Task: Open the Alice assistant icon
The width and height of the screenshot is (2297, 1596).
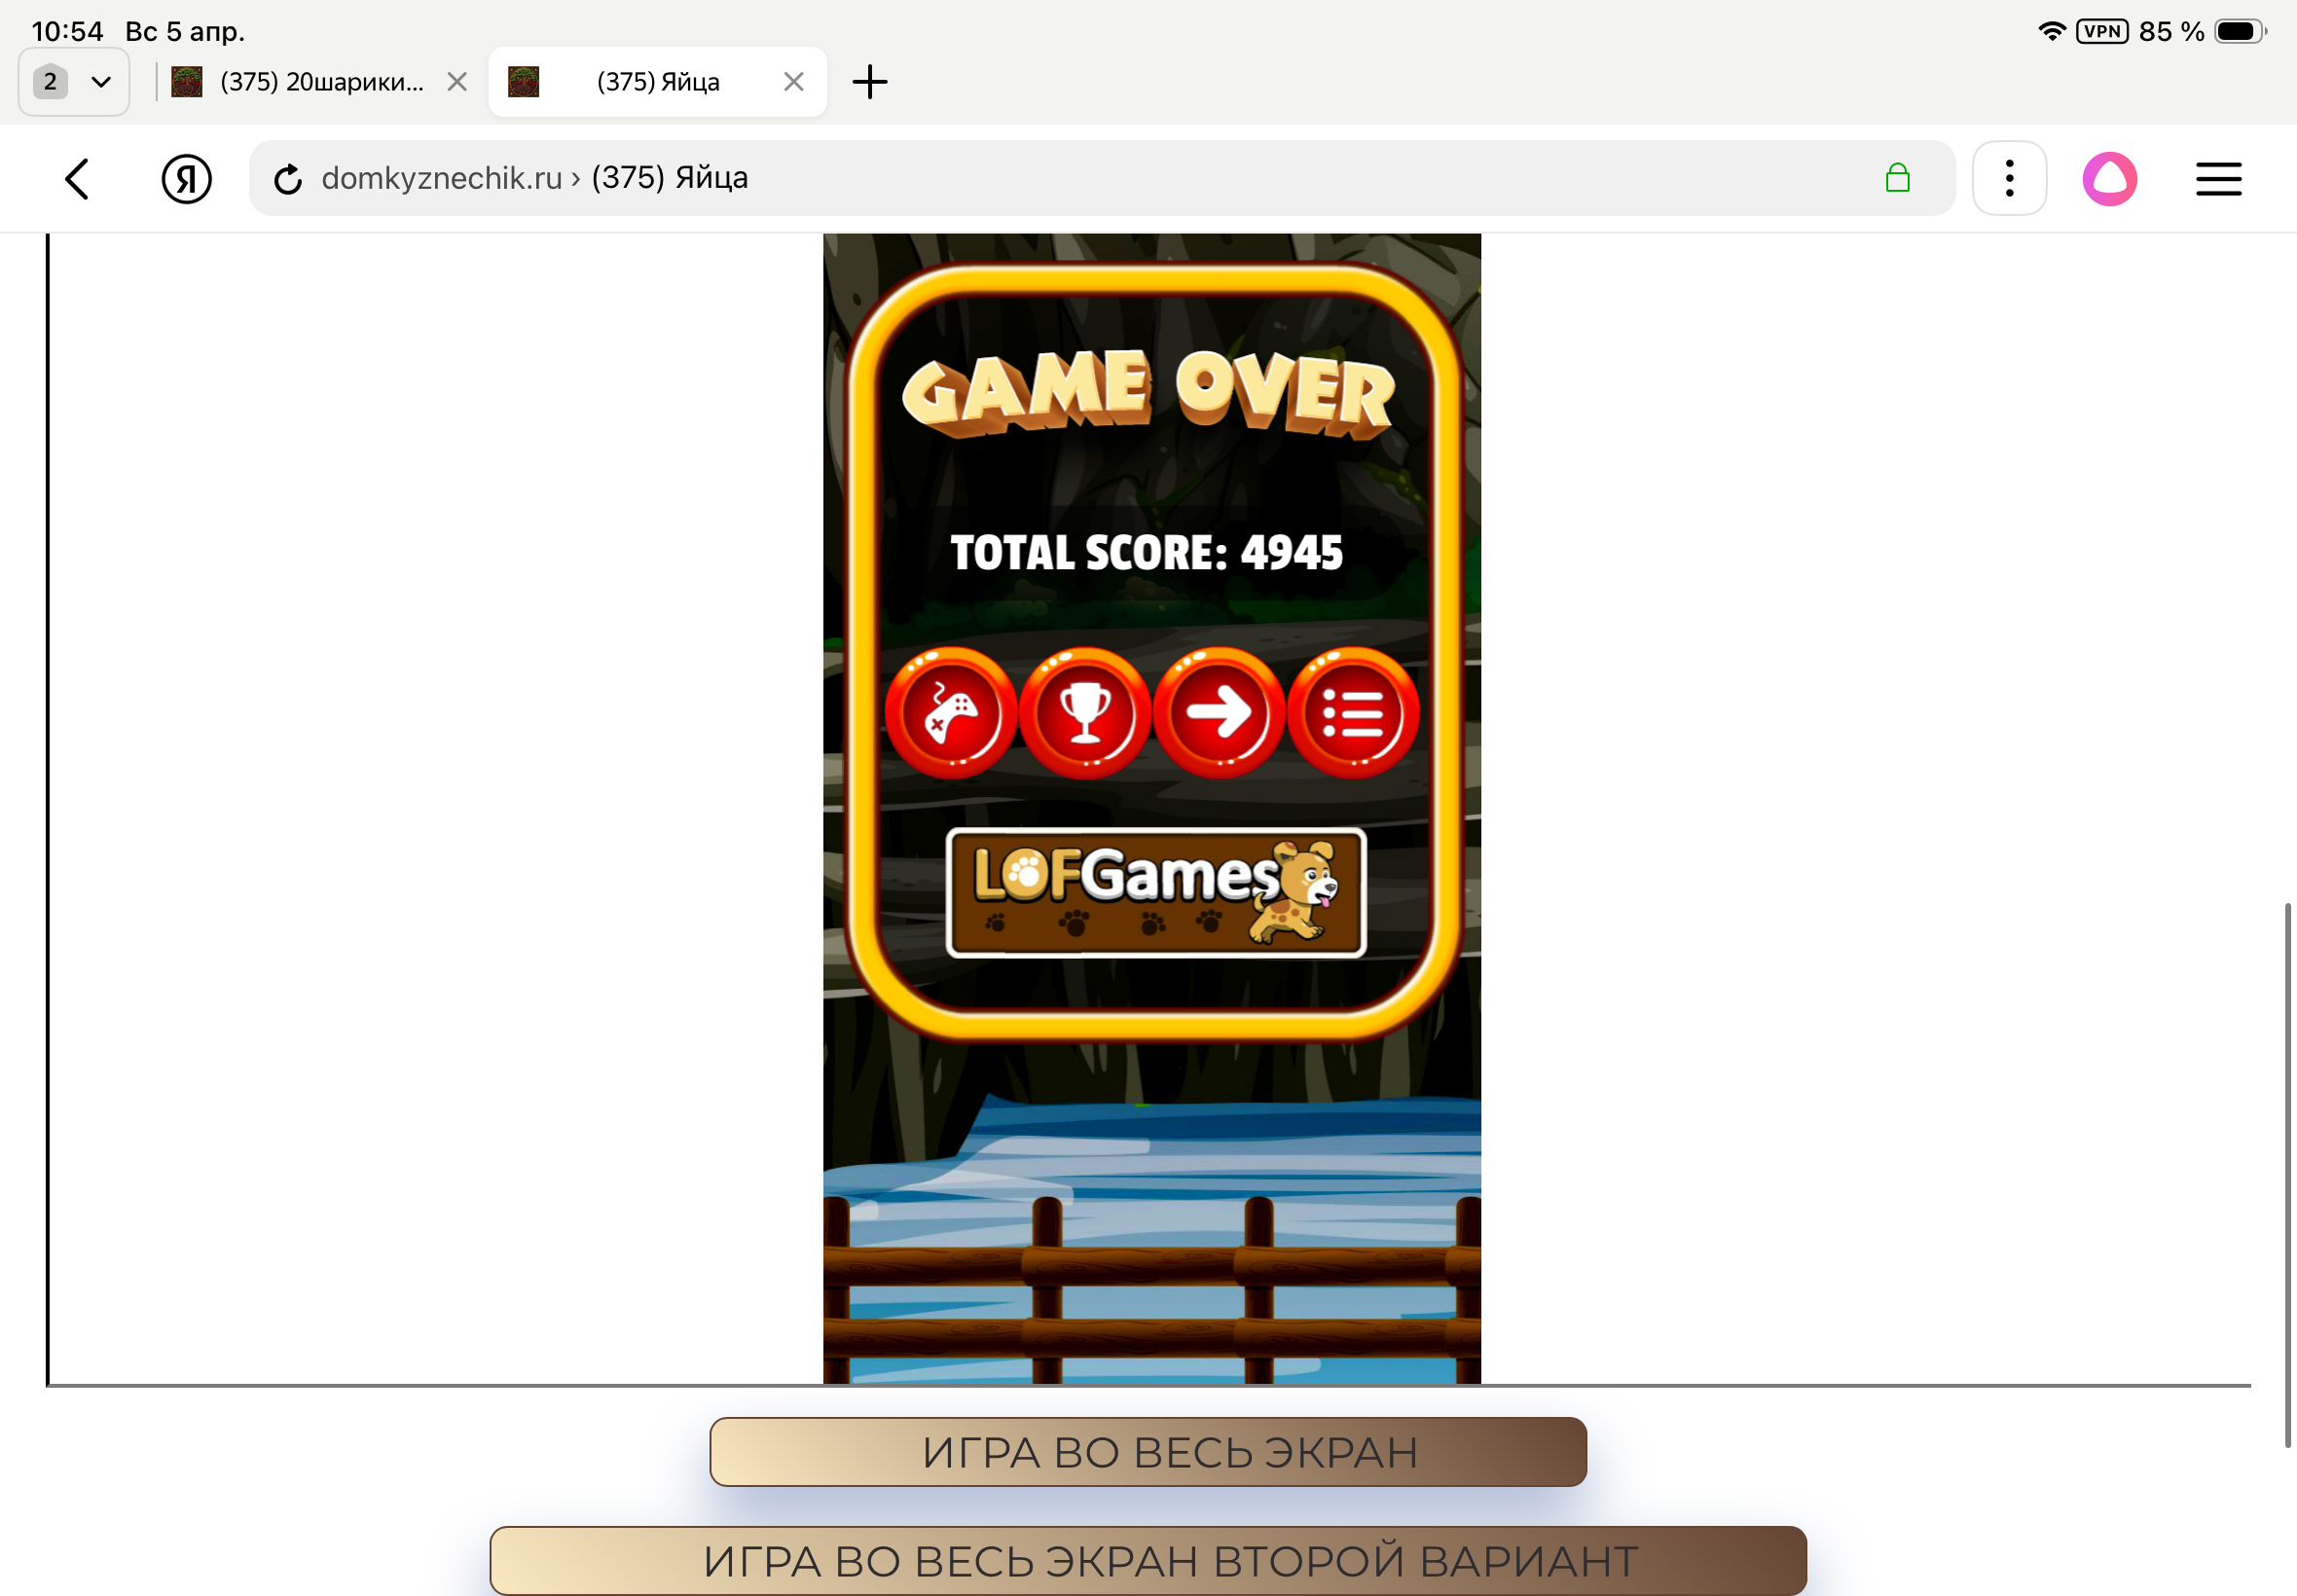Action: [x=2109, y=179]
